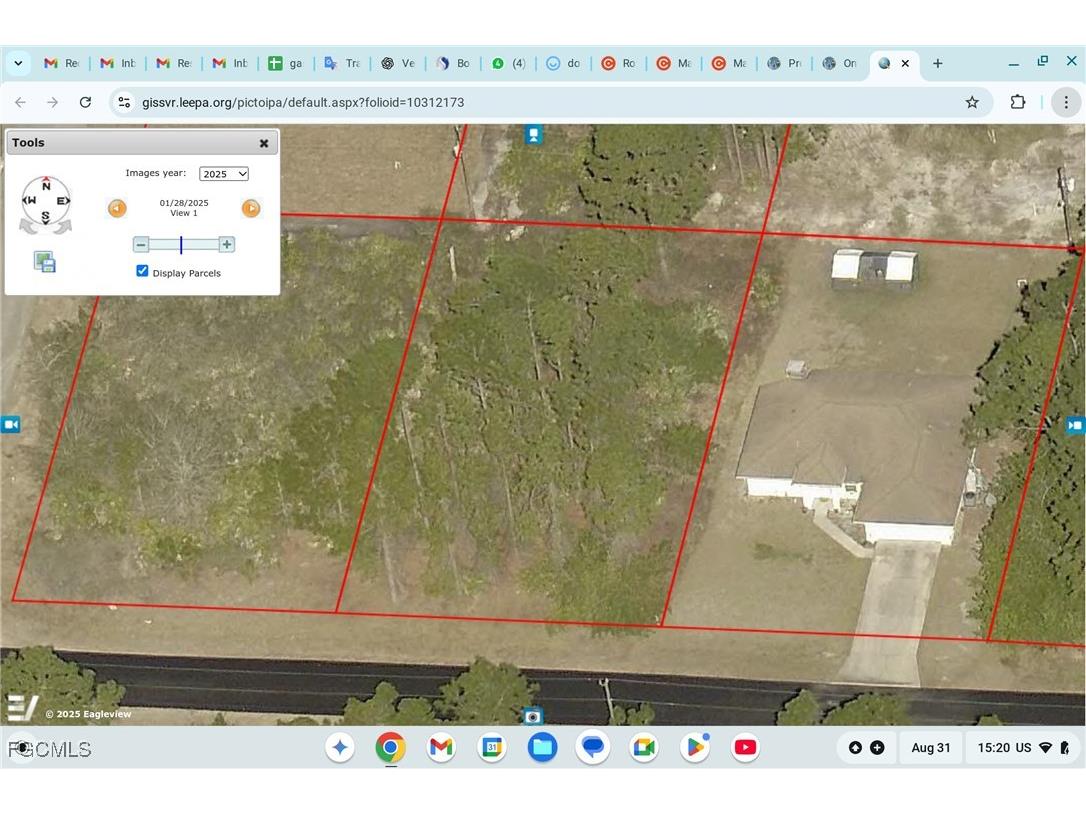Click the zoom-in plus button on the slider
This screenshot has width=1086, height=814.
(227, 243)
